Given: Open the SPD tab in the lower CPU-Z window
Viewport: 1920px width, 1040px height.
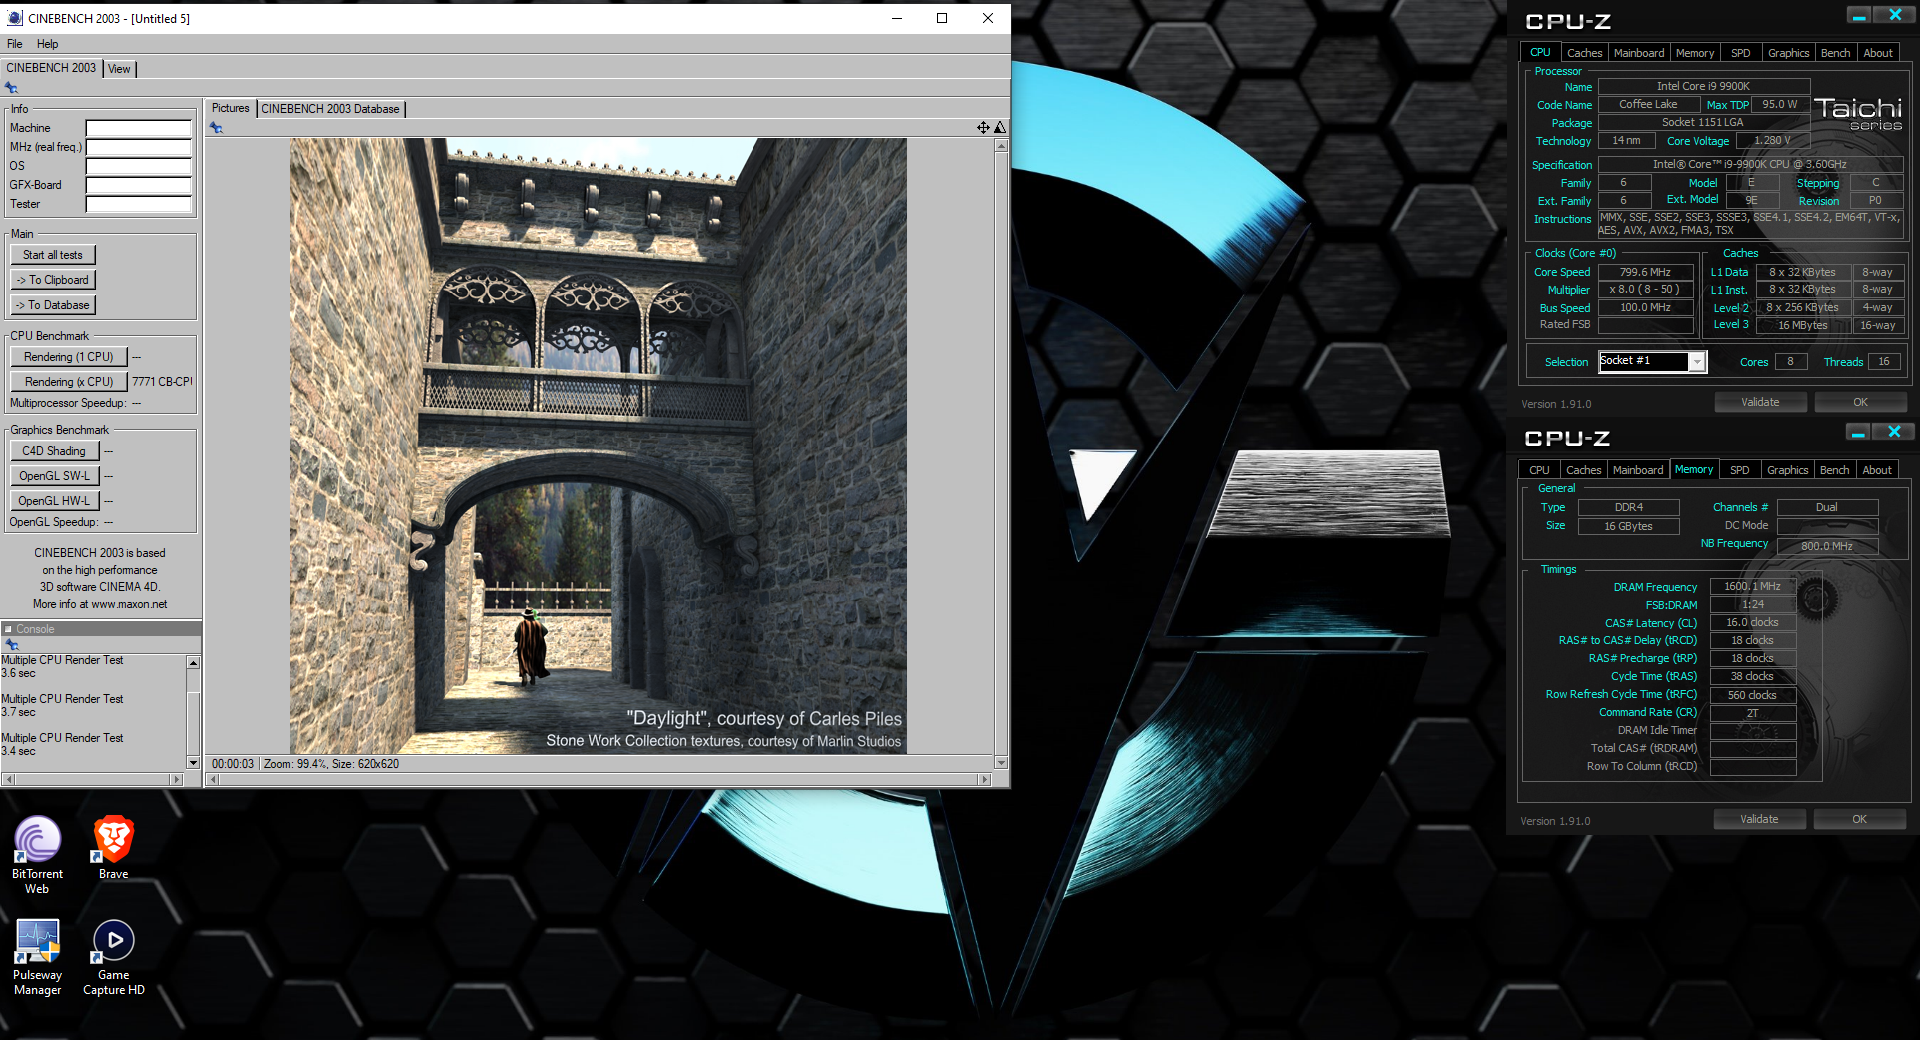Looking at the screenshot, I should 1740,470.
